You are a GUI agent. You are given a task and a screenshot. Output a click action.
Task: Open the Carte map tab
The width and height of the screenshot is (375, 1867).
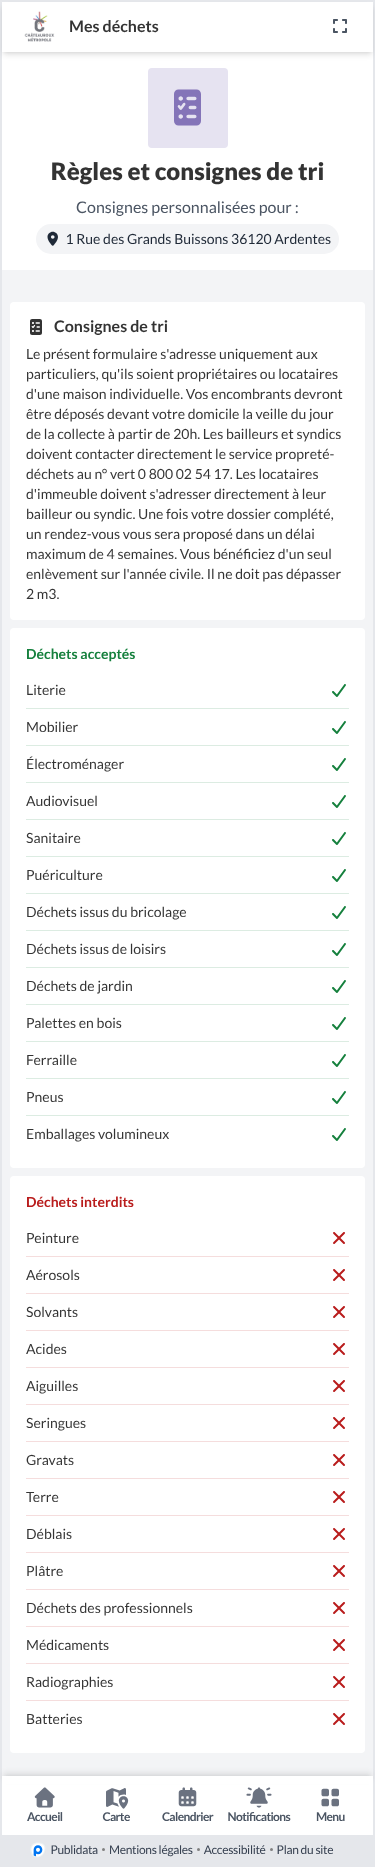coord(116,1804)
